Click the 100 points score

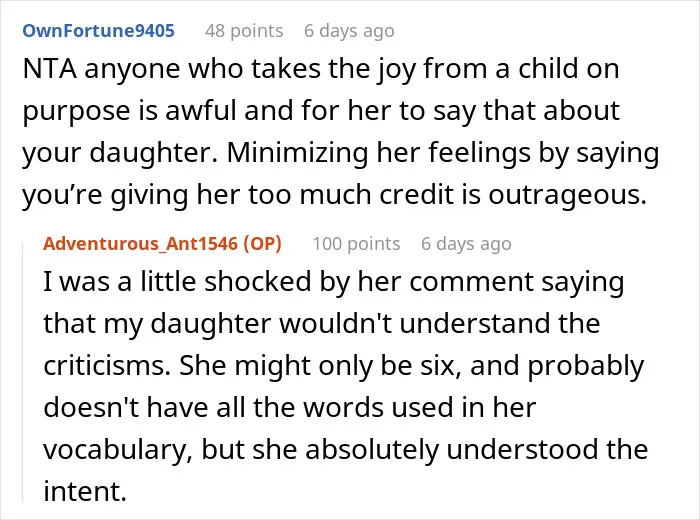[x=356, y=244]
